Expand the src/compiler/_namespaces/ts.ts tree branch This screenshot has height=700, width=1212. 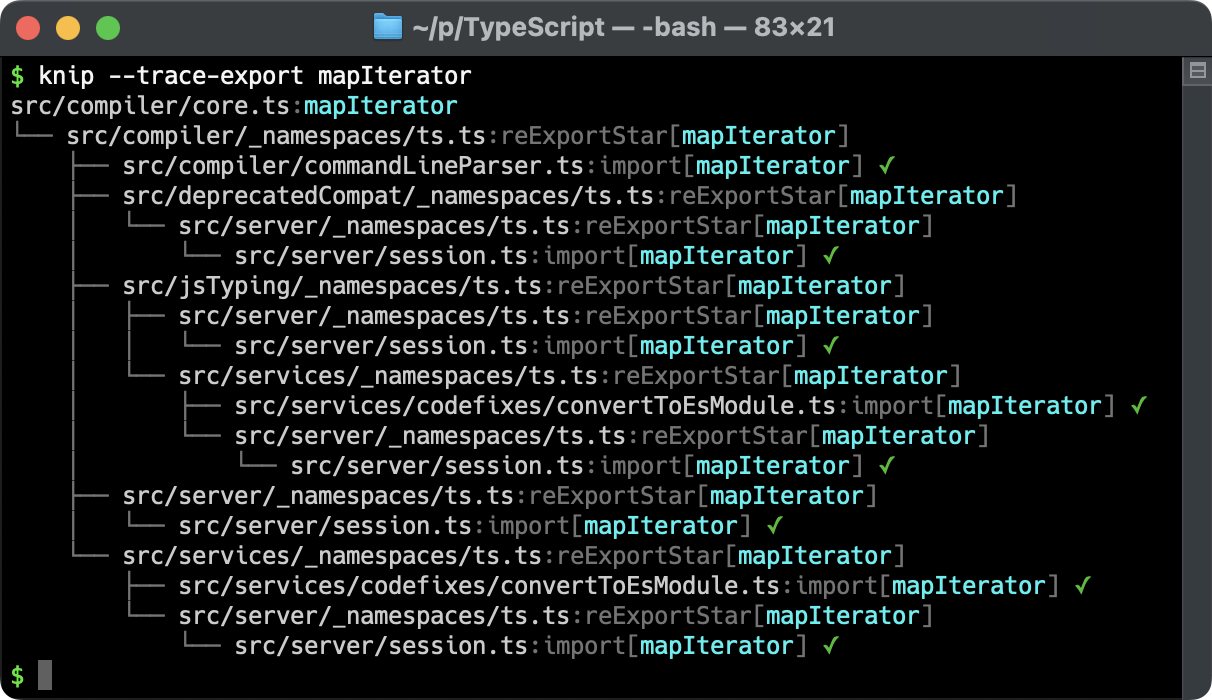coord(300,135)
